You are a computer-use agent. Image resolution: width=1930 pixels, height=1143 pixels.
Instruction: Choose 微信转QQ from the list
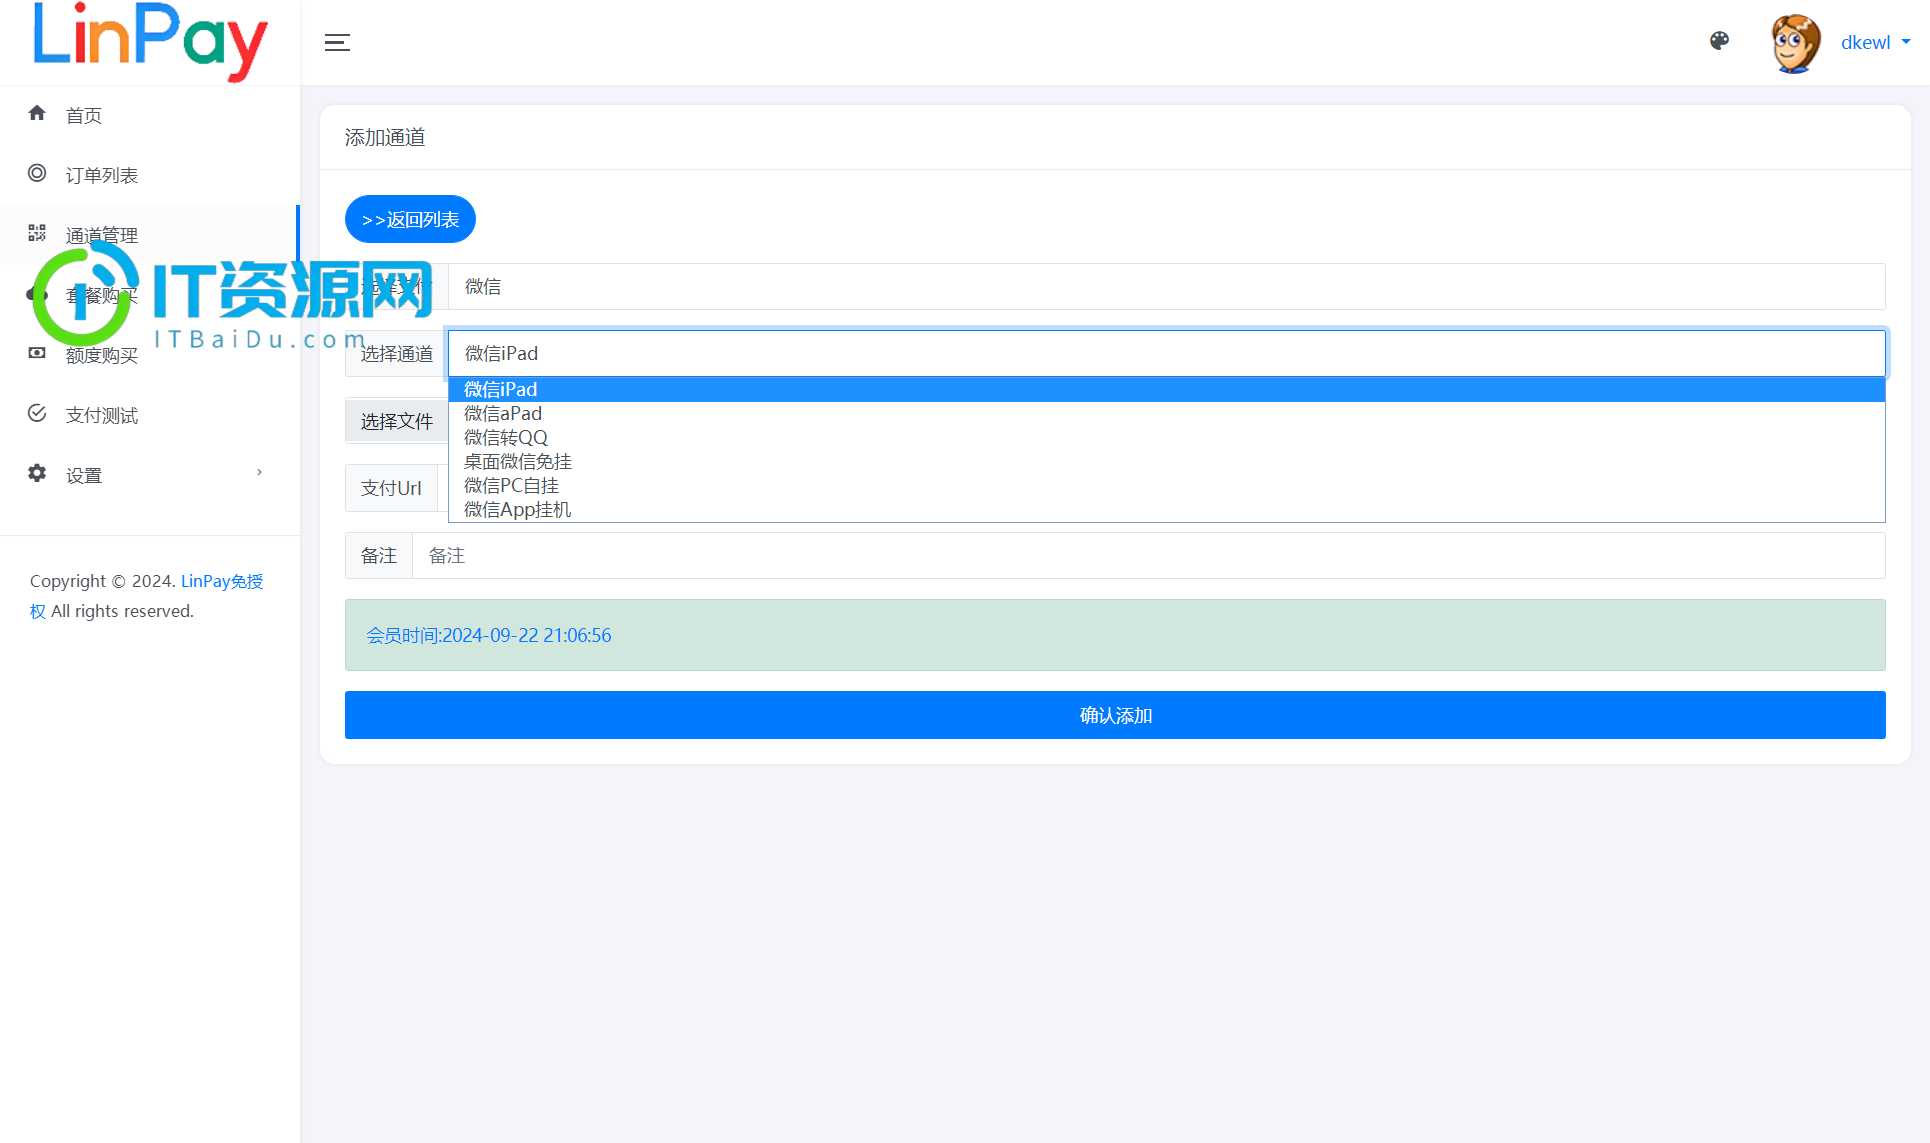(x=1166, y=437)
